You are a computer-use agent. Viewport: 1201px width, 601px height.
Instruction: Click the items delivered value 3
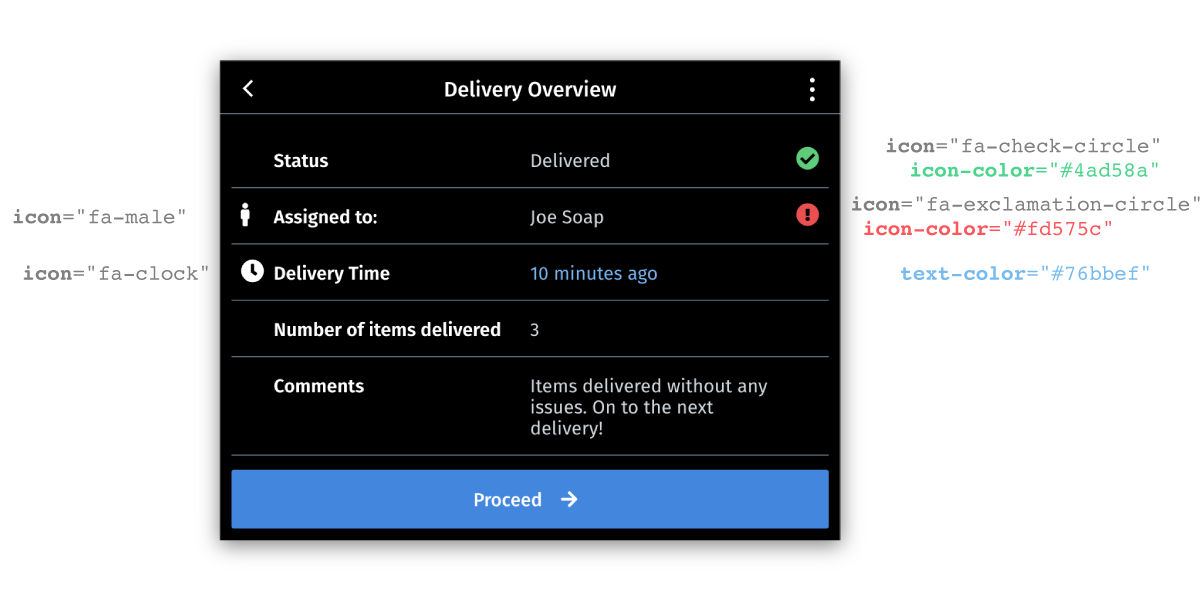[x=535, y=329]
